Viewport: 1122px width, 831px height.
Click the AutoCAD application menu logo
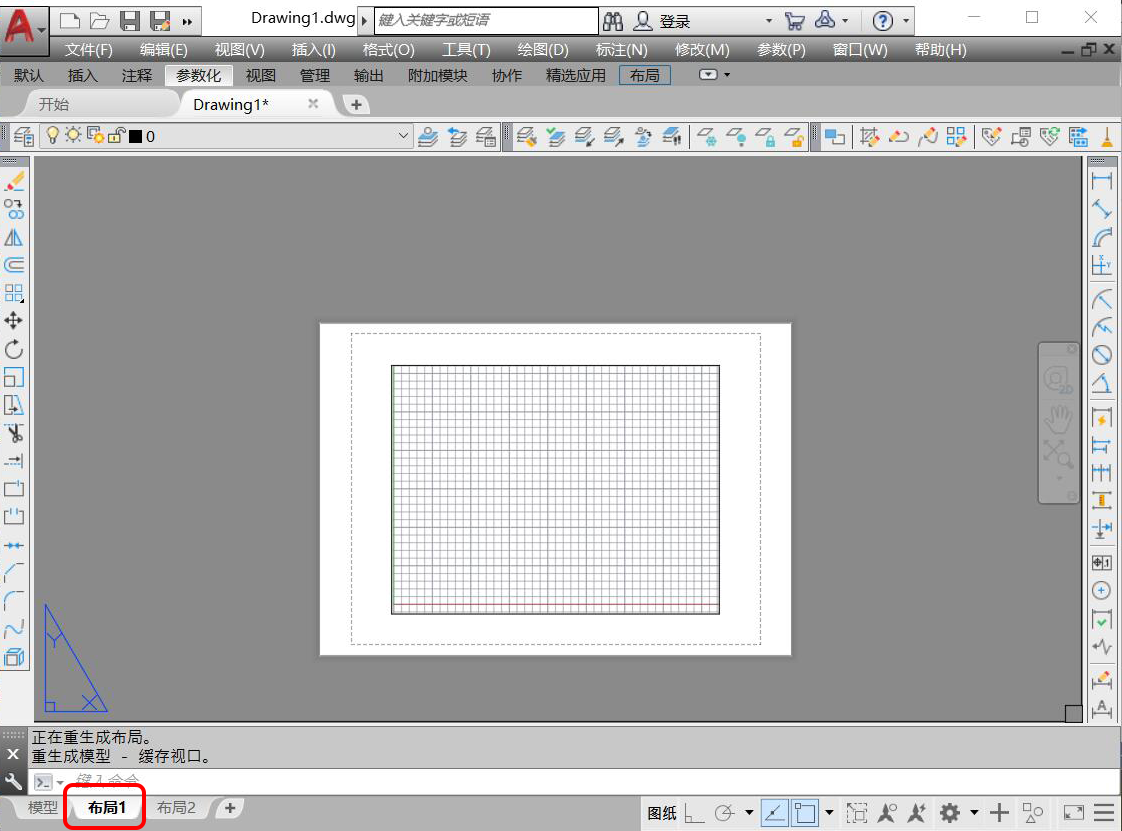19,27
